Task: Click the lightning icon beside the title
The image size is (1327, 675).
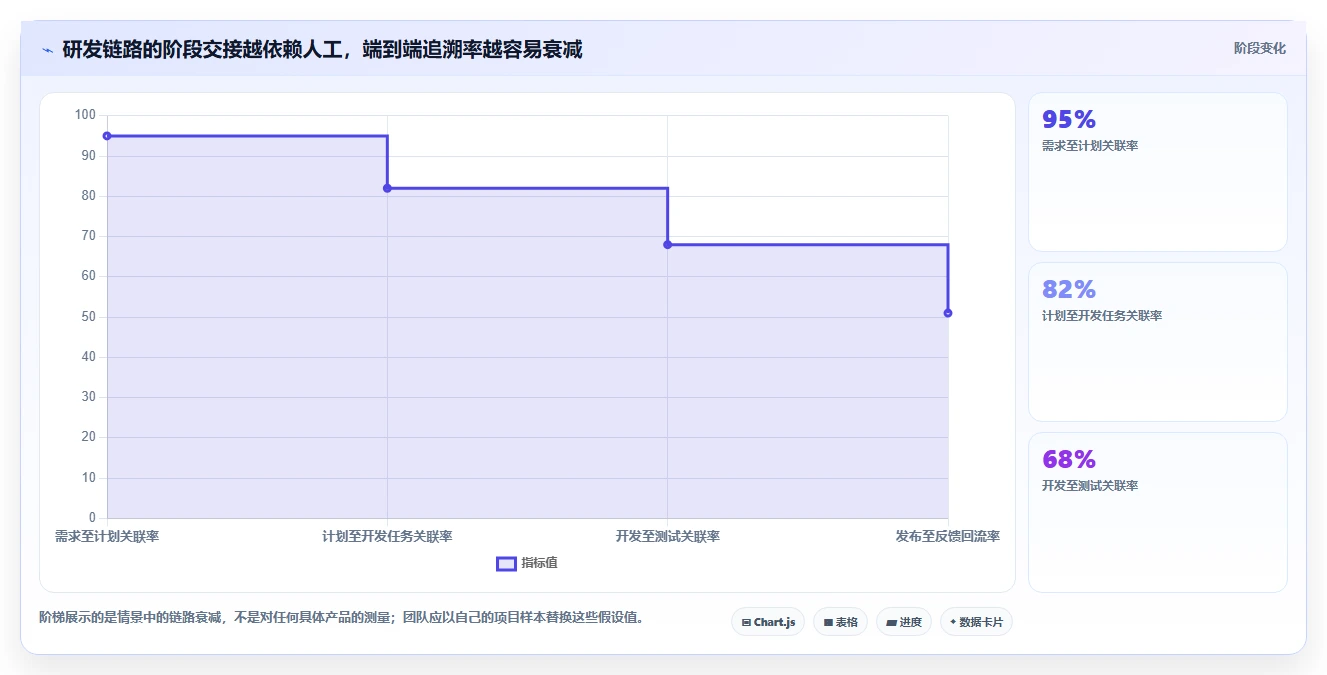Action: coord(47,50)
